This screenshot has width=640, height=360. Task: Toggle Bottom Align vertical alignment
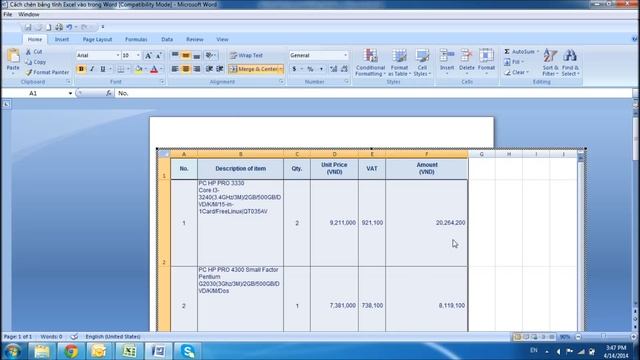(x=196, y=55)
